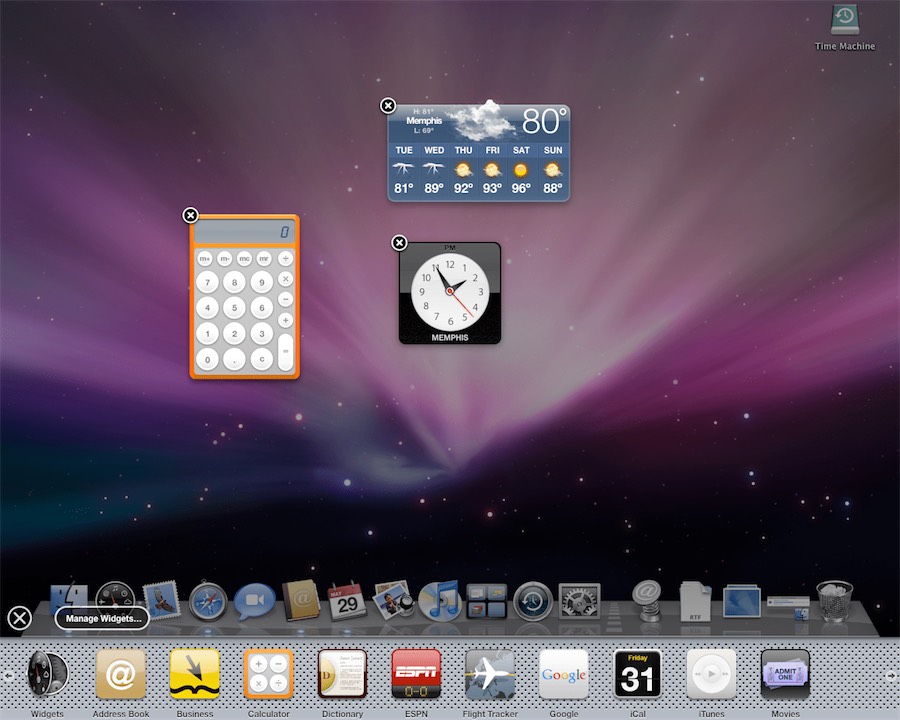The width and height of the screenshot is (900, 720).
Task: Show next widgets with right arrow
Action: pos(890,676)
